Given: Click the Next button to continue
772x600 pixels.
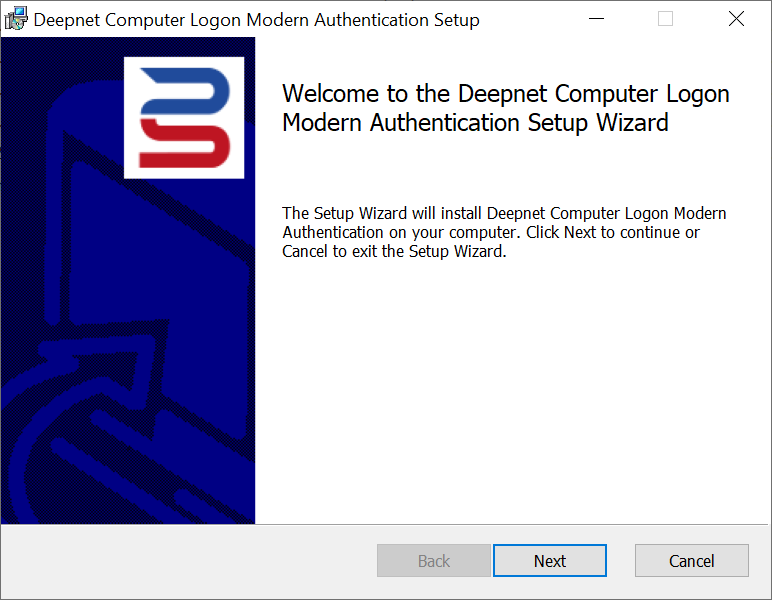Looking at the screenshot, I should pyautogui.click(x=549, y=561).
